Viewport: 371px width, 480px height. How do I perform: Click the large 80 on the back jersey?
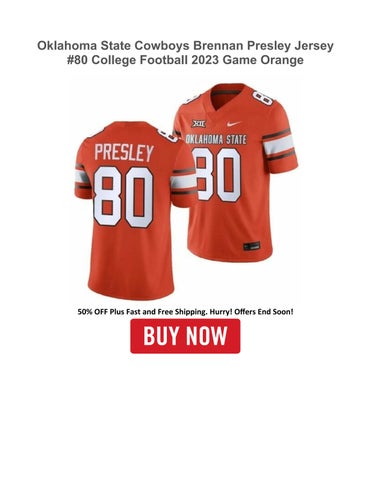tap(123, 197)
